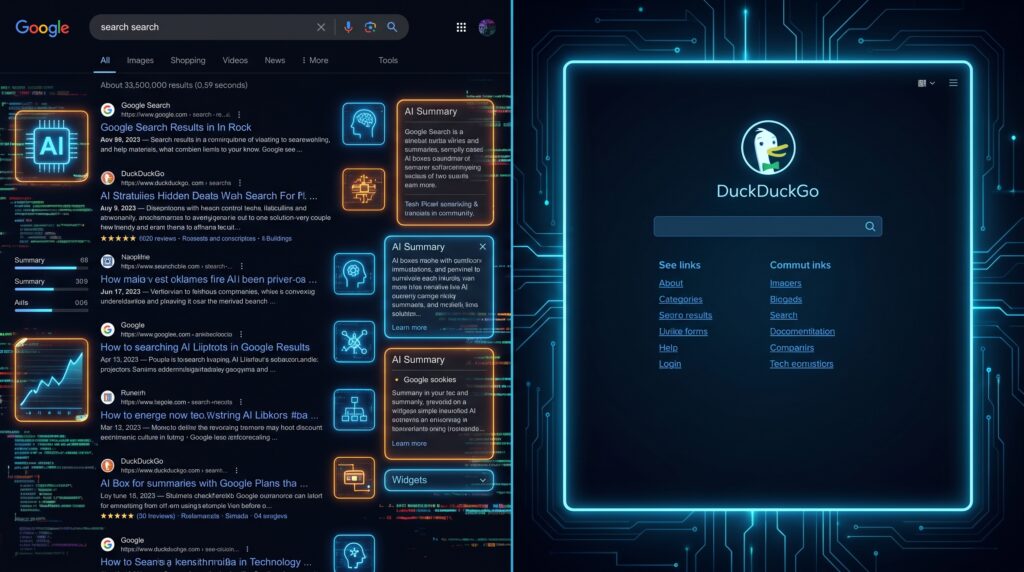This screenshot has height=572, width=1024.
Task: Open options for How to searching result
Action: (x=241, y=334)
